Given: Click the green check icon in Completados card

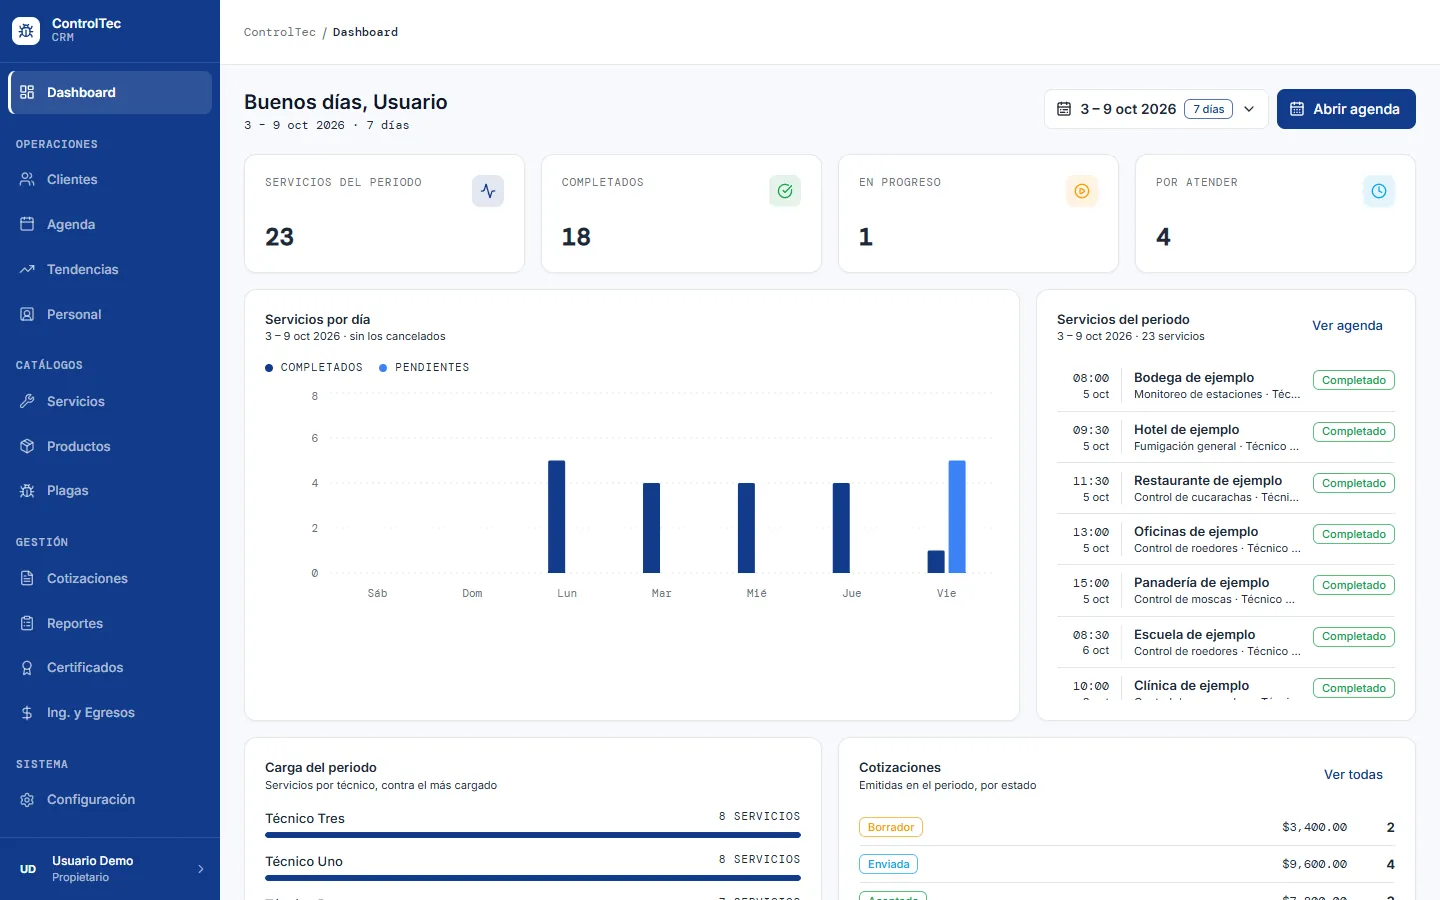Looking at the screenshot, I should [785, 191].
